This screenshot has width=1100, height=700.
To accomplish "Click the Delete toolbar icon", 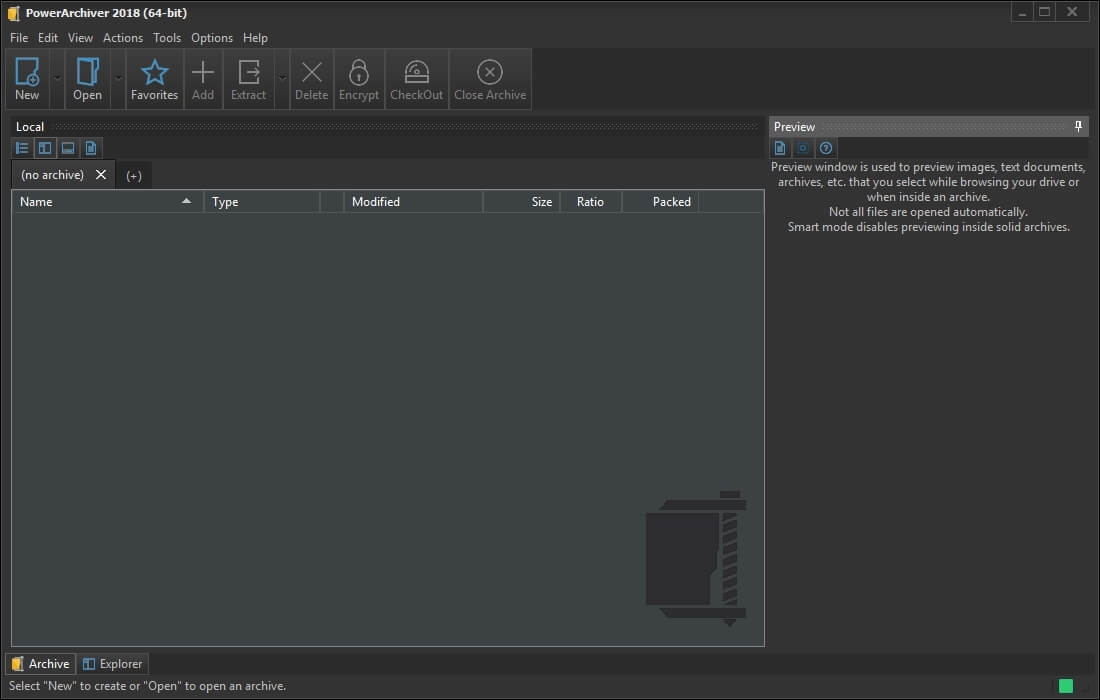I will pyautogui.click(x=311, y=78).
